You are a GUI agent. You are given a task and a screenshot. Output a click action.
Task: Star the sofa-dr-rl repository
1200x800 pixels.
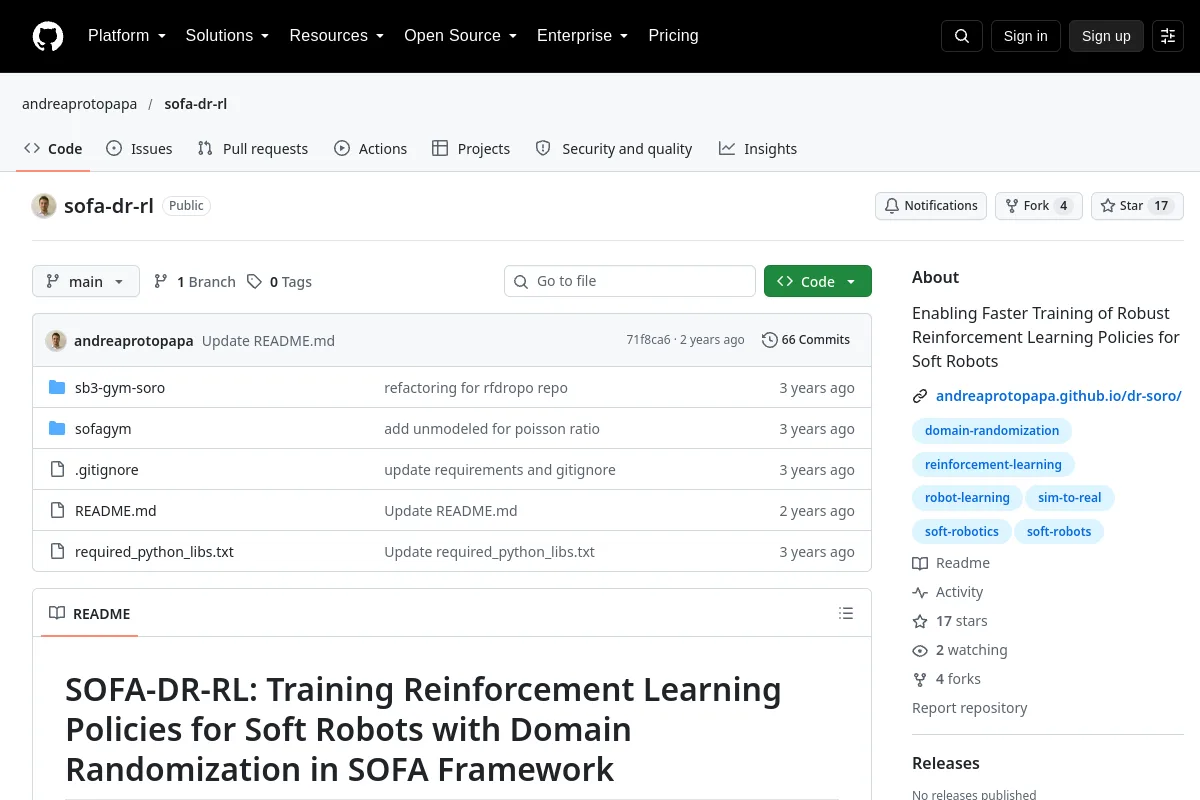pos(1137,206)
